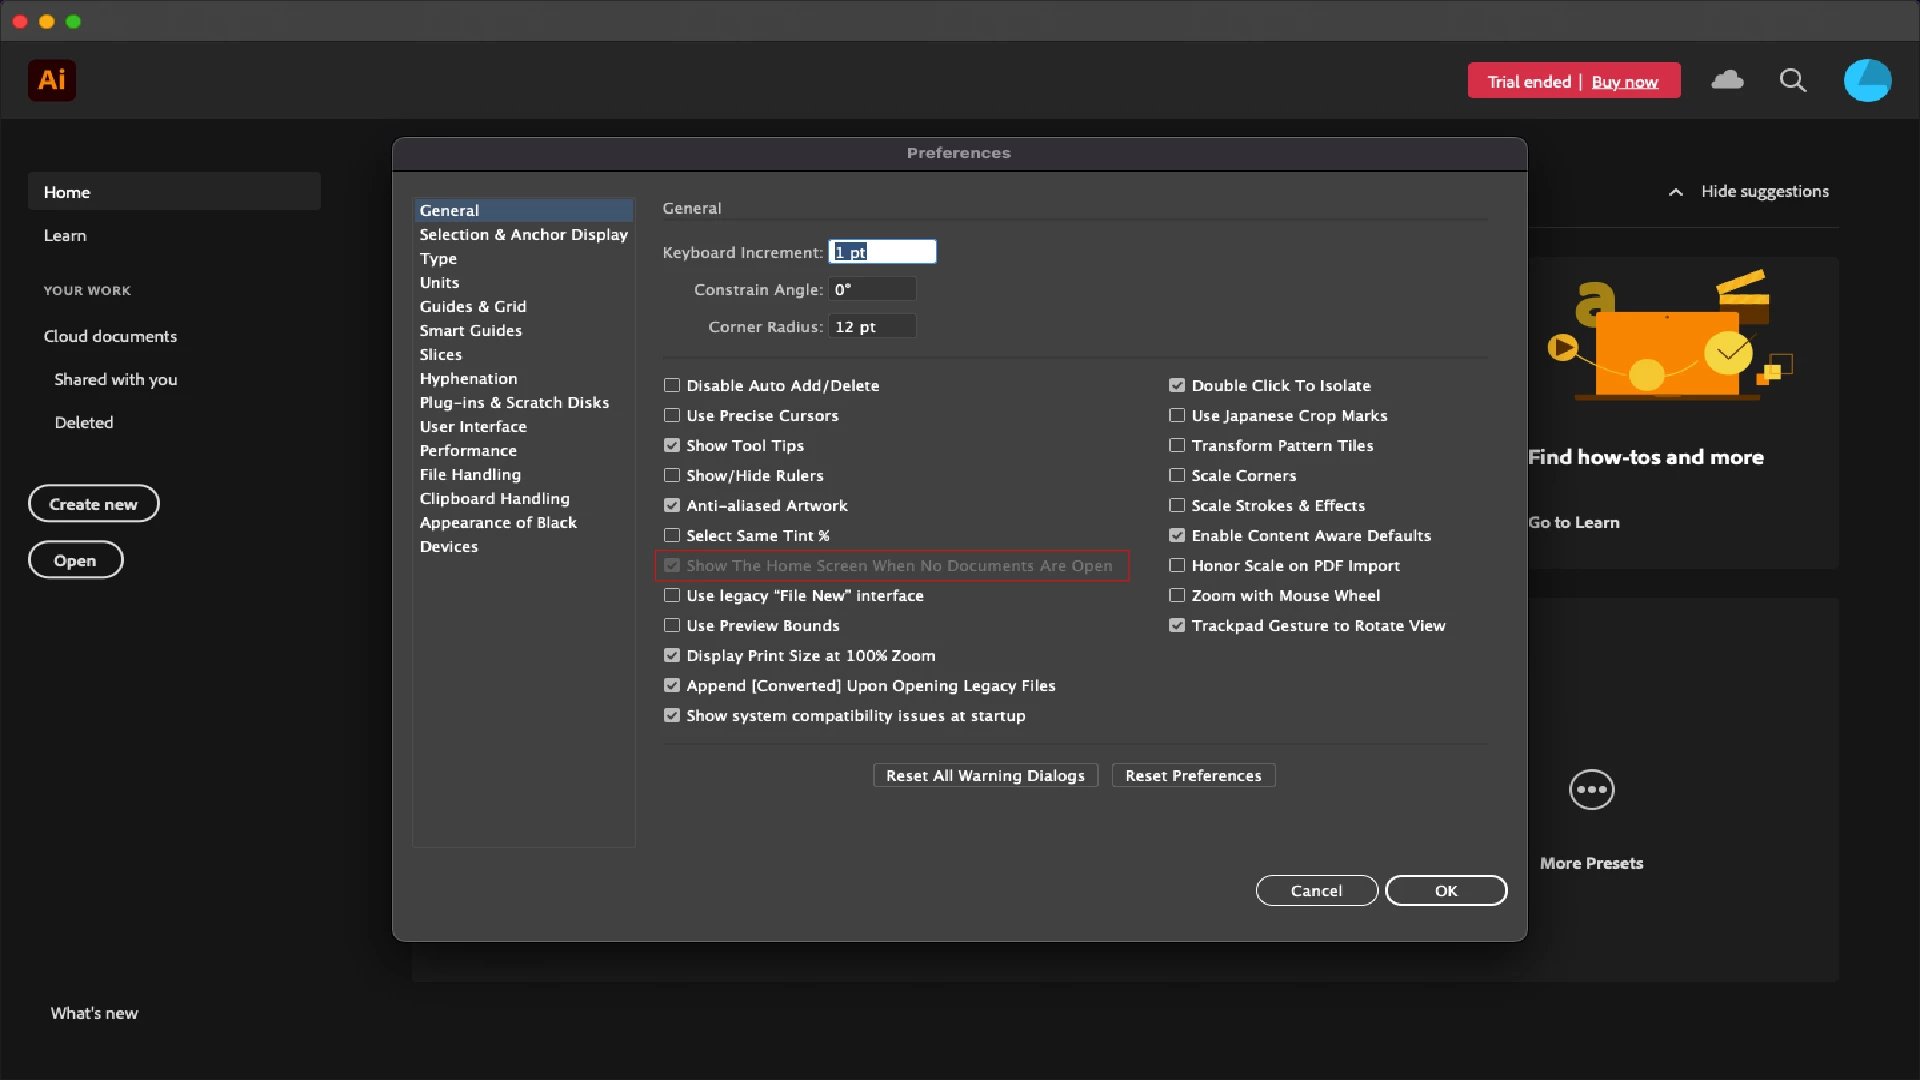Click Reset All Warning Dialogs button
Viewport: 1920px width, 1080px height.
point(985,775)
